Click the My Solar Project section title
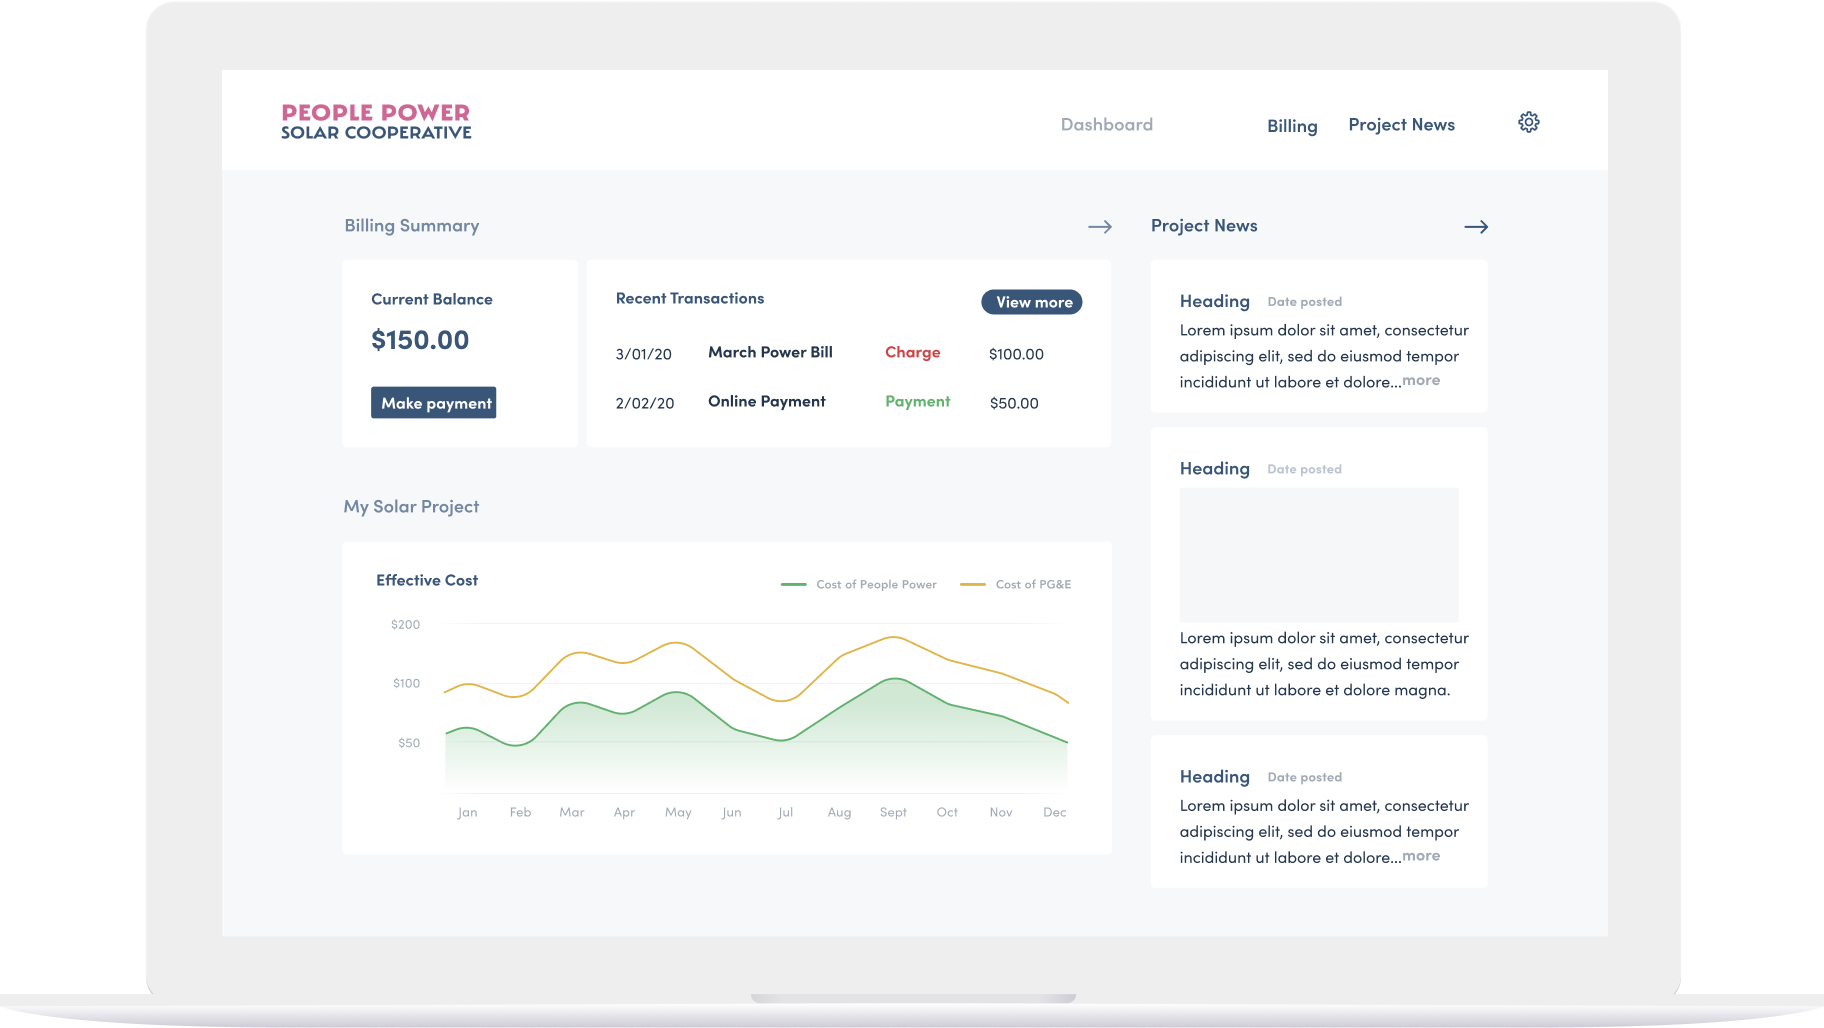Viewport: 1824px width, 1028px height. 411,507
